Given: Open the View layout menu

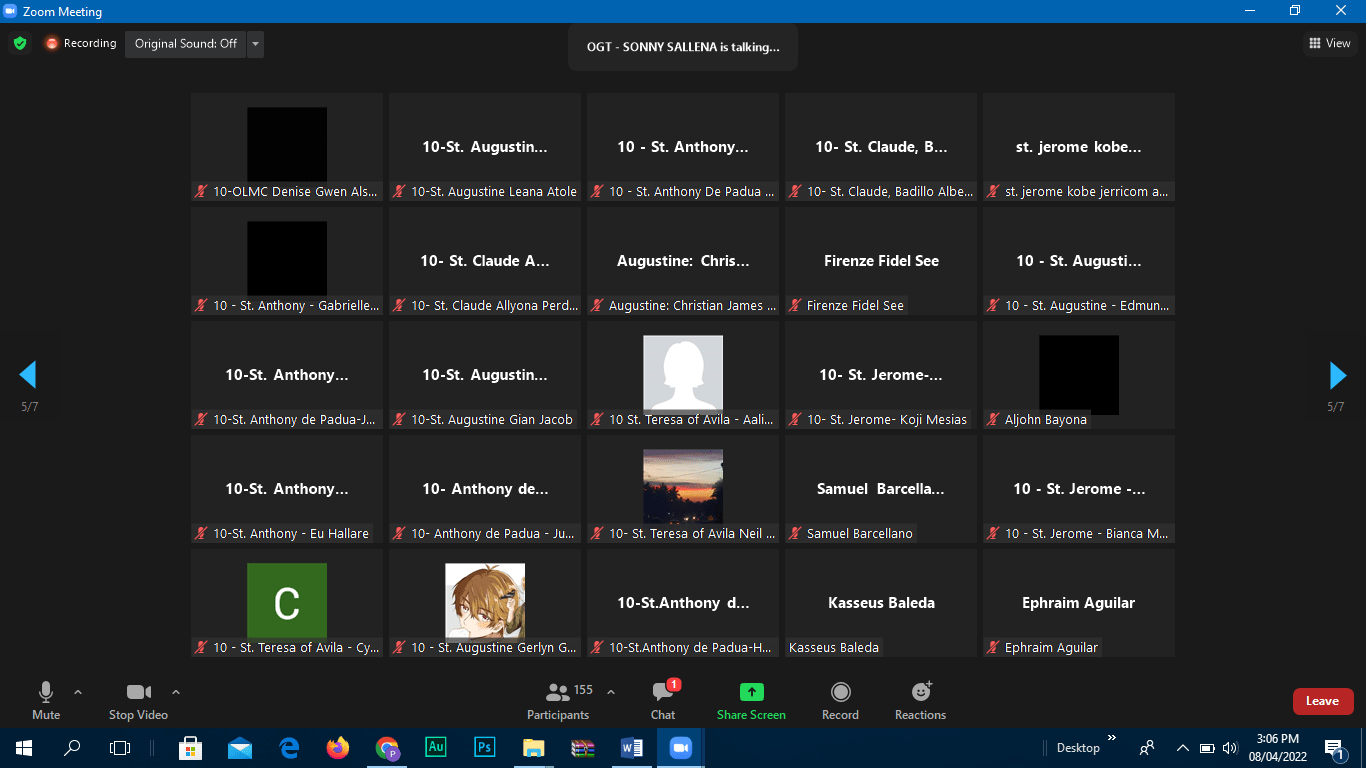Looking at the screenshot, I should pos(1330,43).
